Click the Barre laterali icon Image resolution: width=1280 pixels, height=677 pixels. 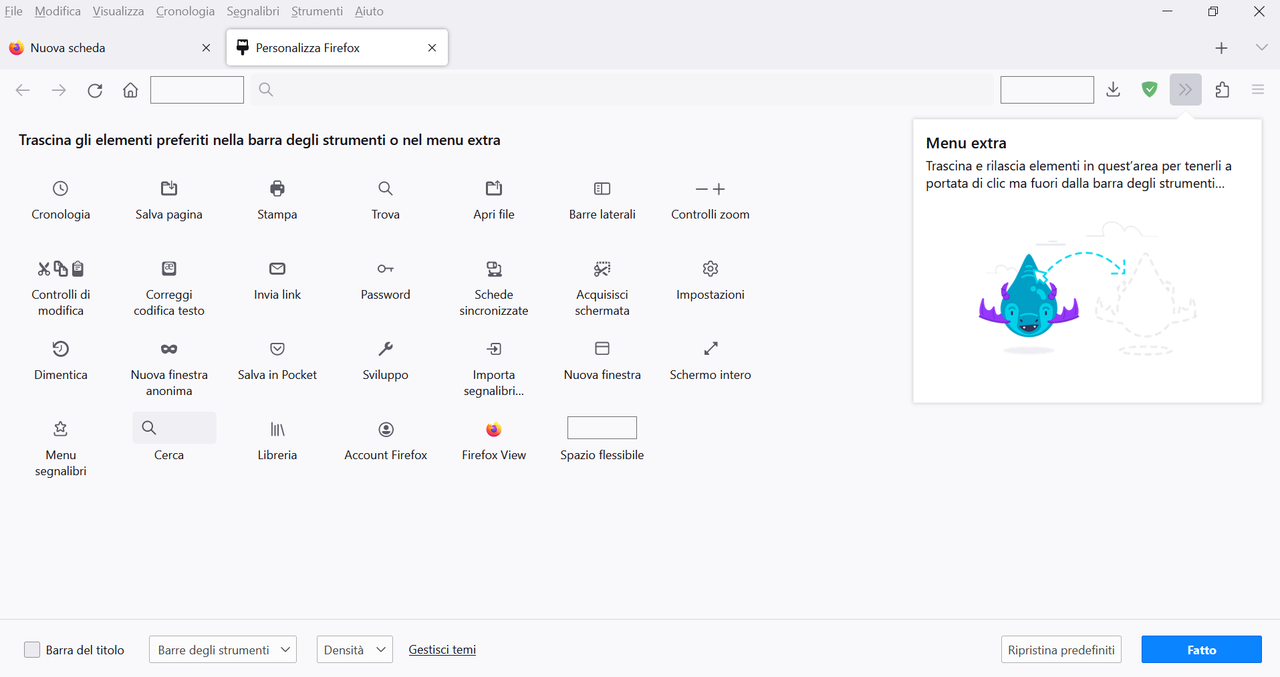pos(602,188)
